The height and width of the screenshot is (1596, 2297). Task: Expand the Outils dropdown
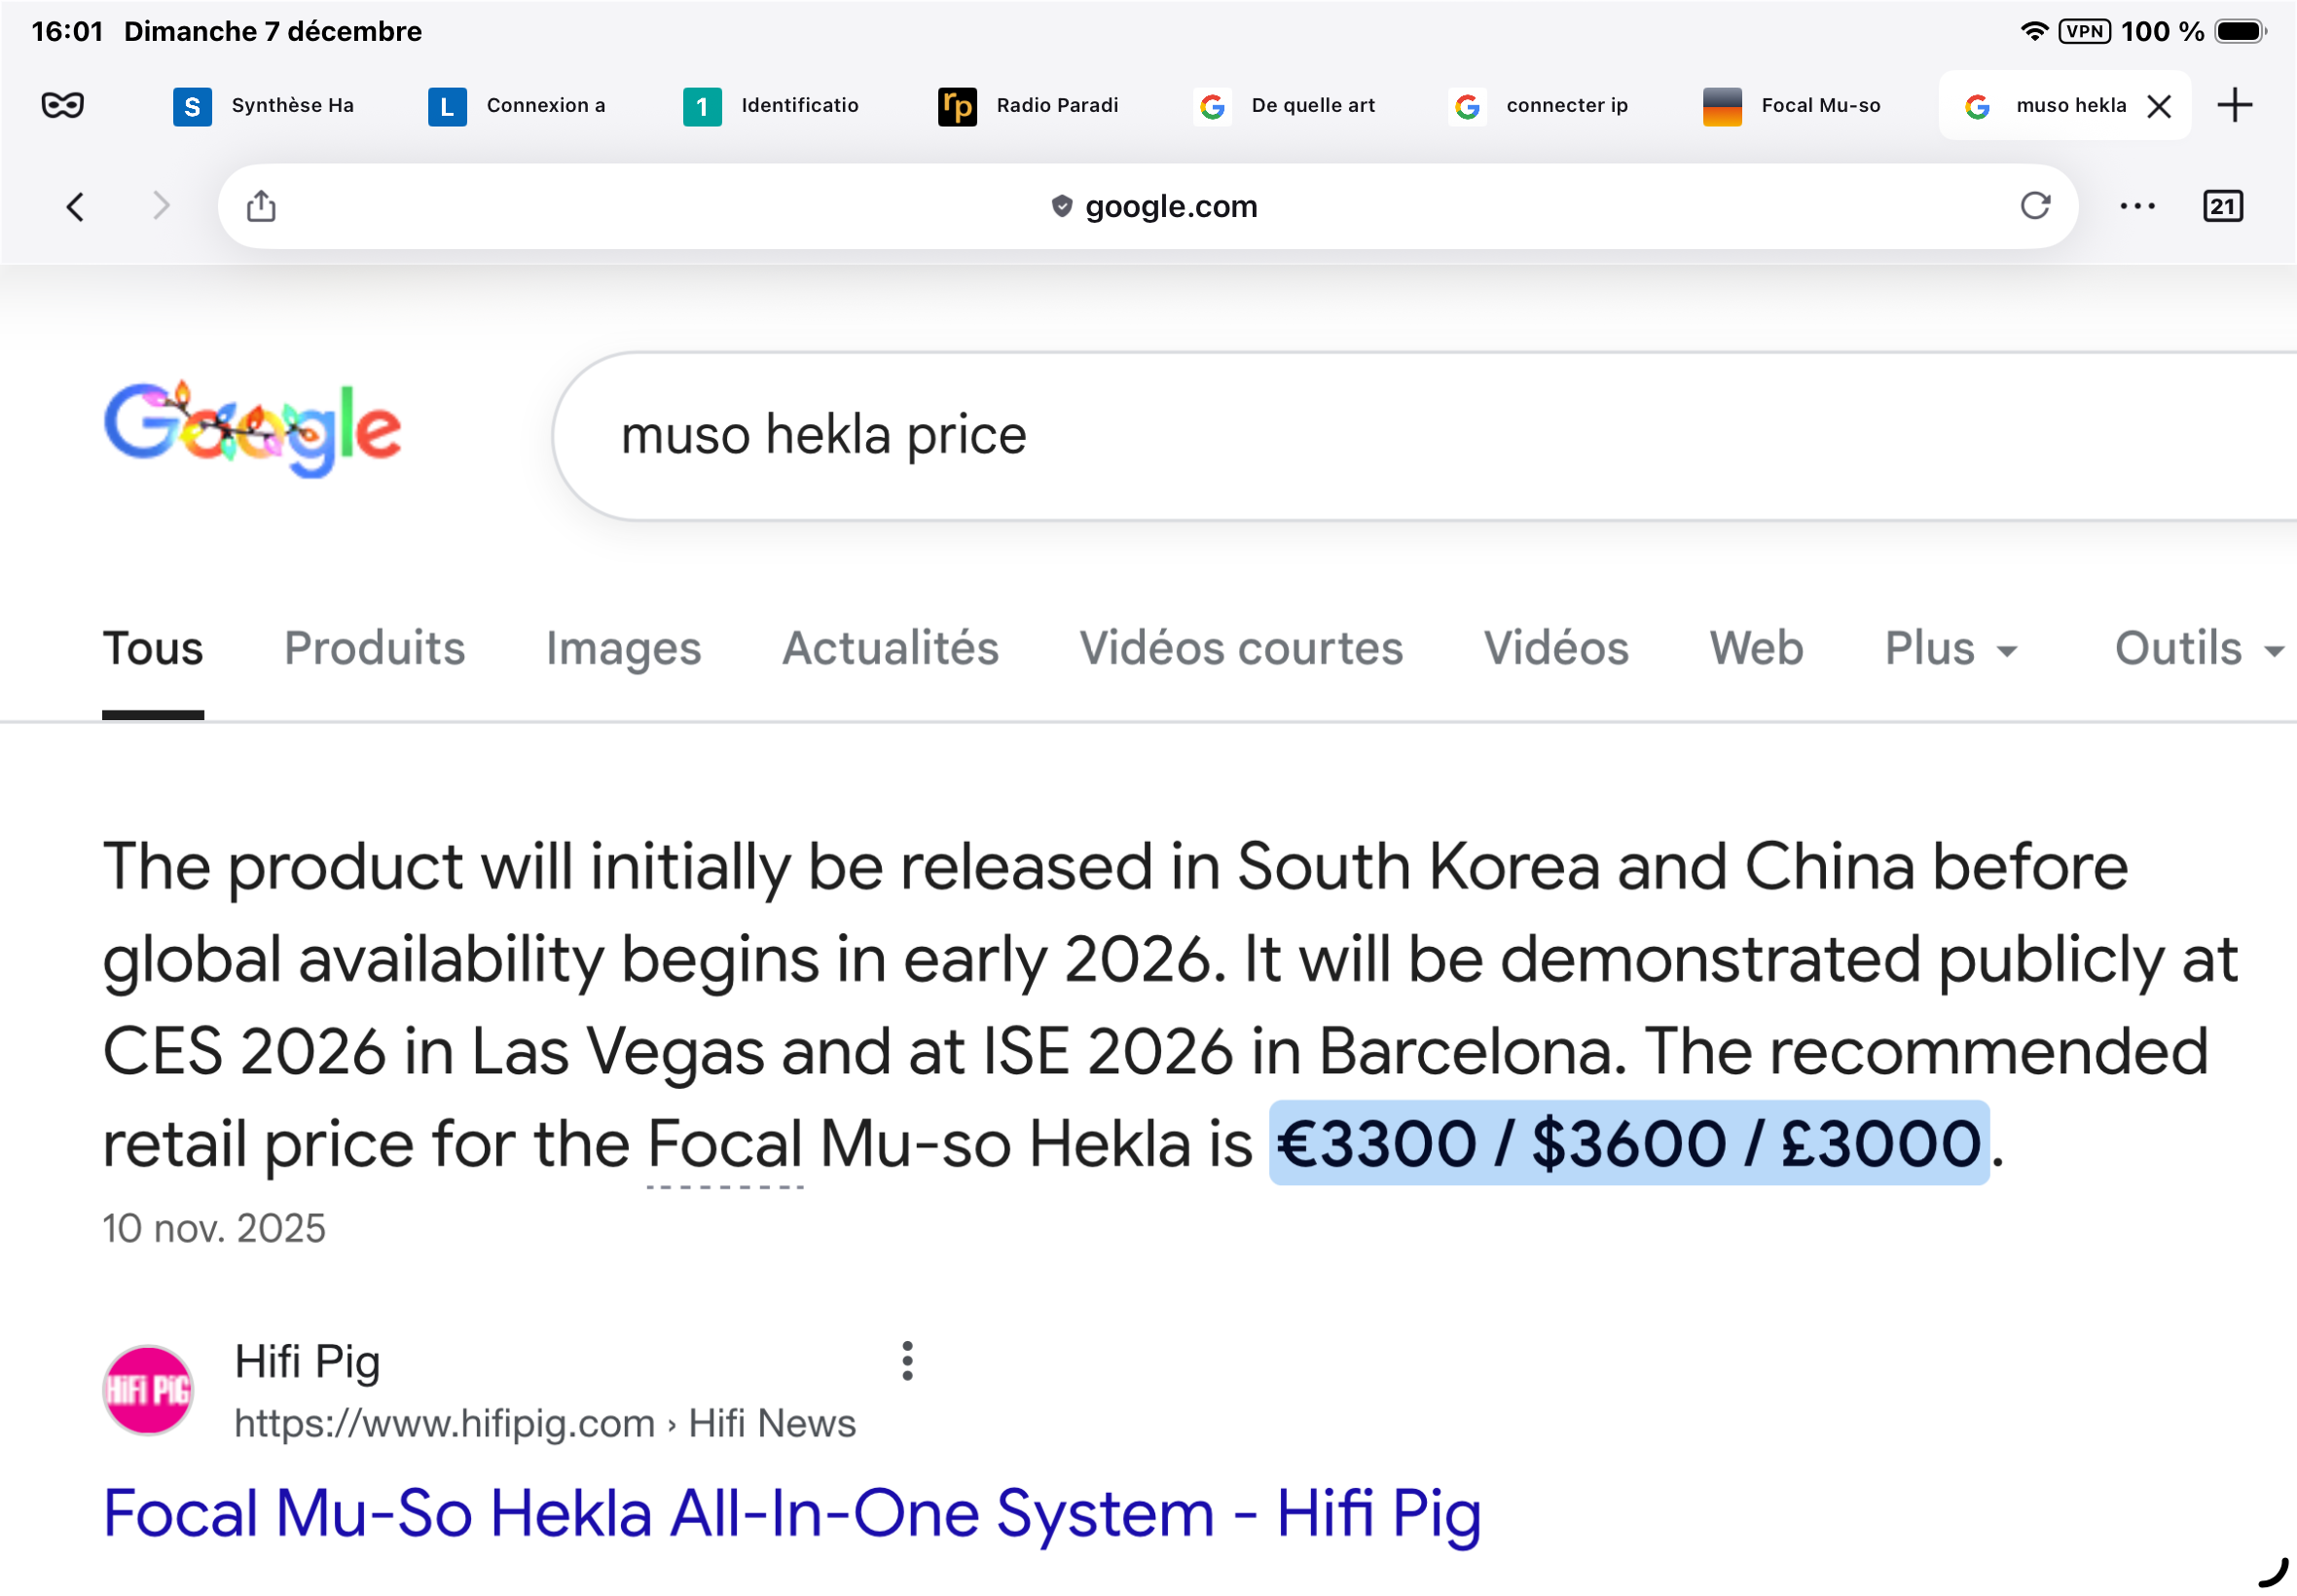click(x=2198, y=648)
